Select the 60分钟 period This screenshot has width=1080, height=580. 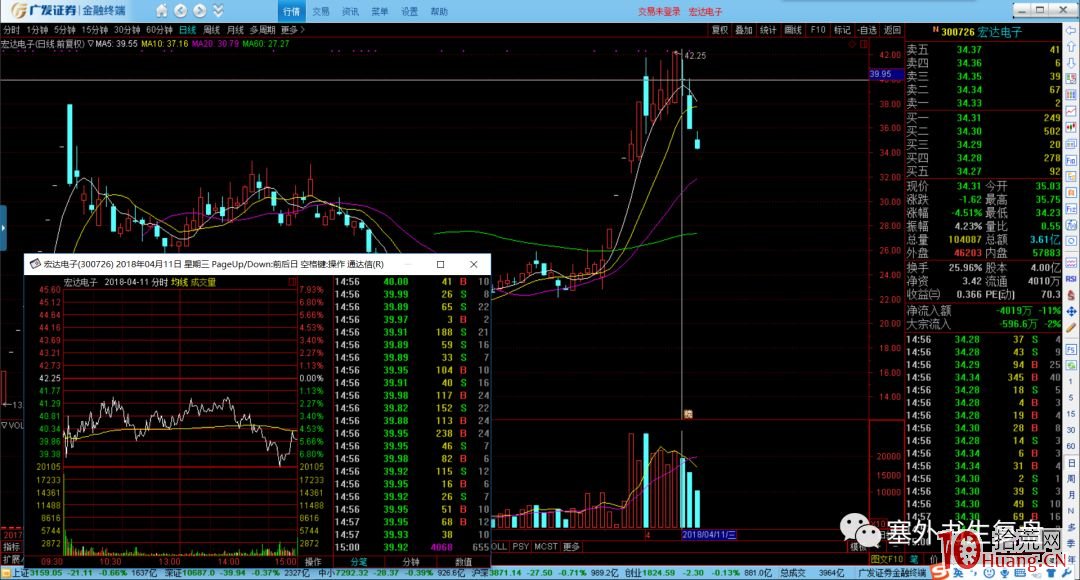pos(160,30)
